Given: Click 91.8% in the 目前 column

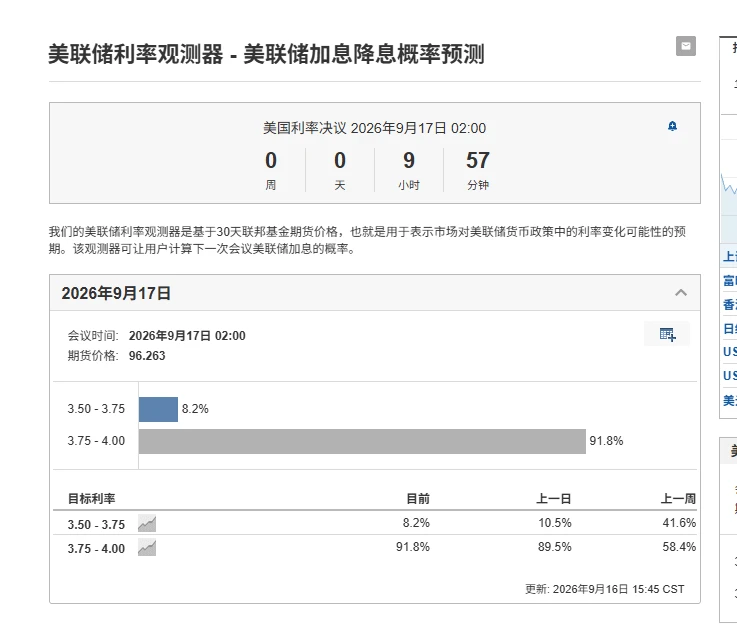Looking at the screenshot, I should [x=413, y=547].
